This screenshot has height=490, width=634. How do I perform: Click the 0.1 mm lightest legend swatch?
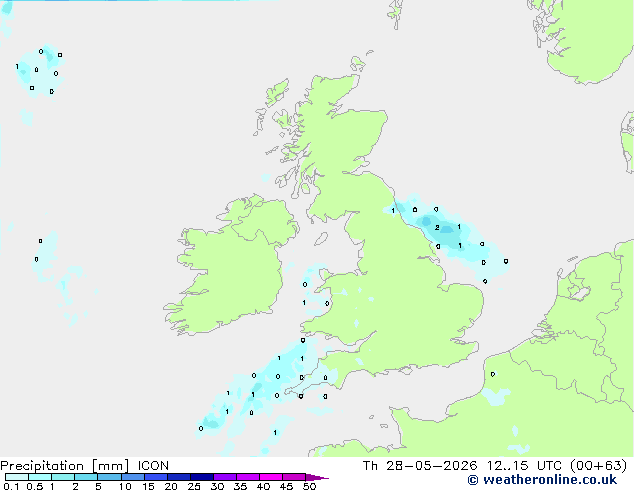[x=17, y=477]
